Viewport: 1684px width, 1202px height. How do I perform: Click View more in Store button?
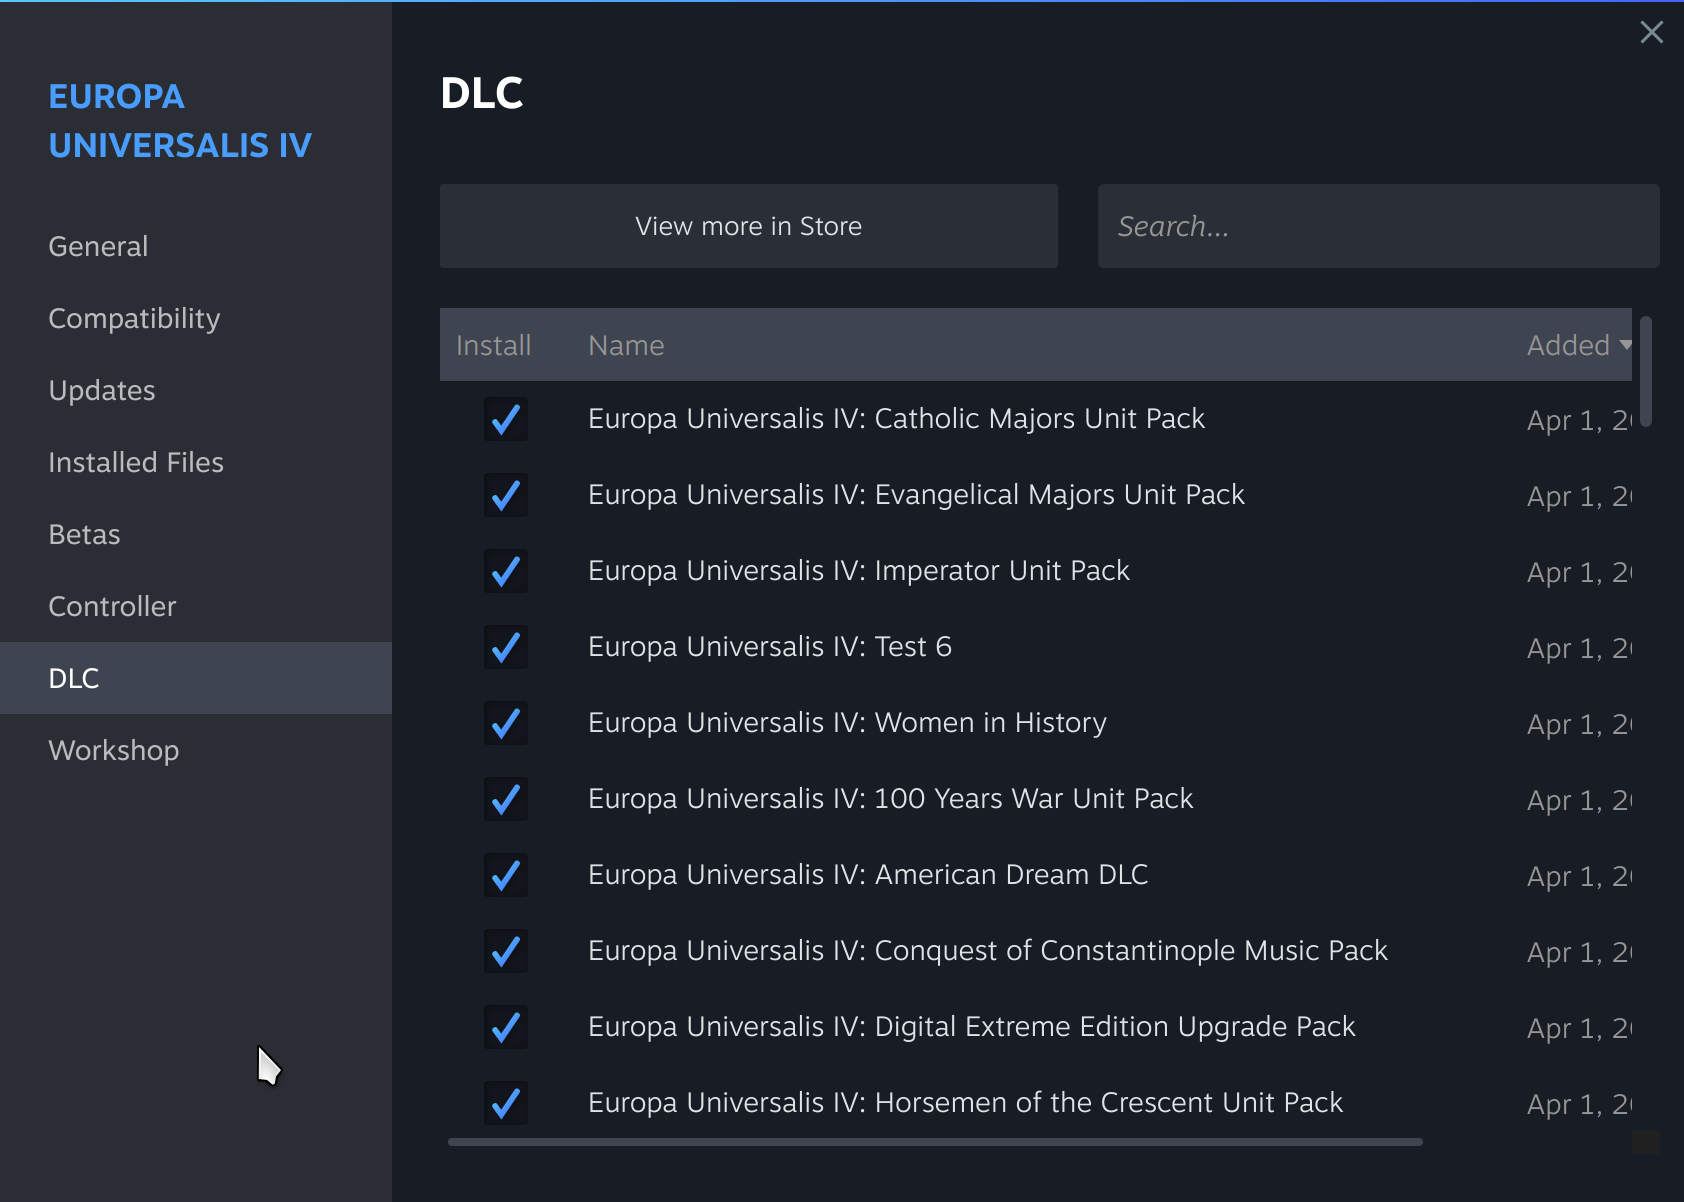749,226
